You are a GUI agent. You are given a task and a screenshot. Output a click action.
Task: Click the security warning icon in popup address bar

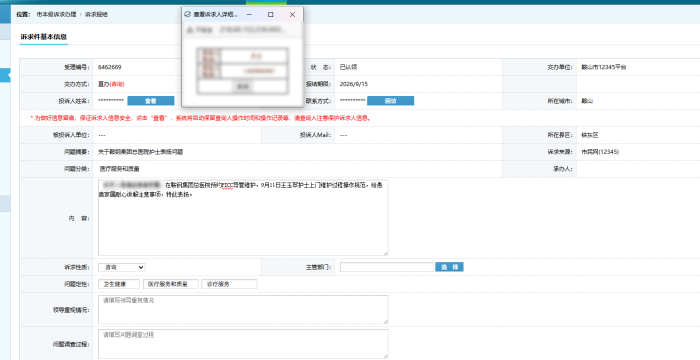pos(190,30)
